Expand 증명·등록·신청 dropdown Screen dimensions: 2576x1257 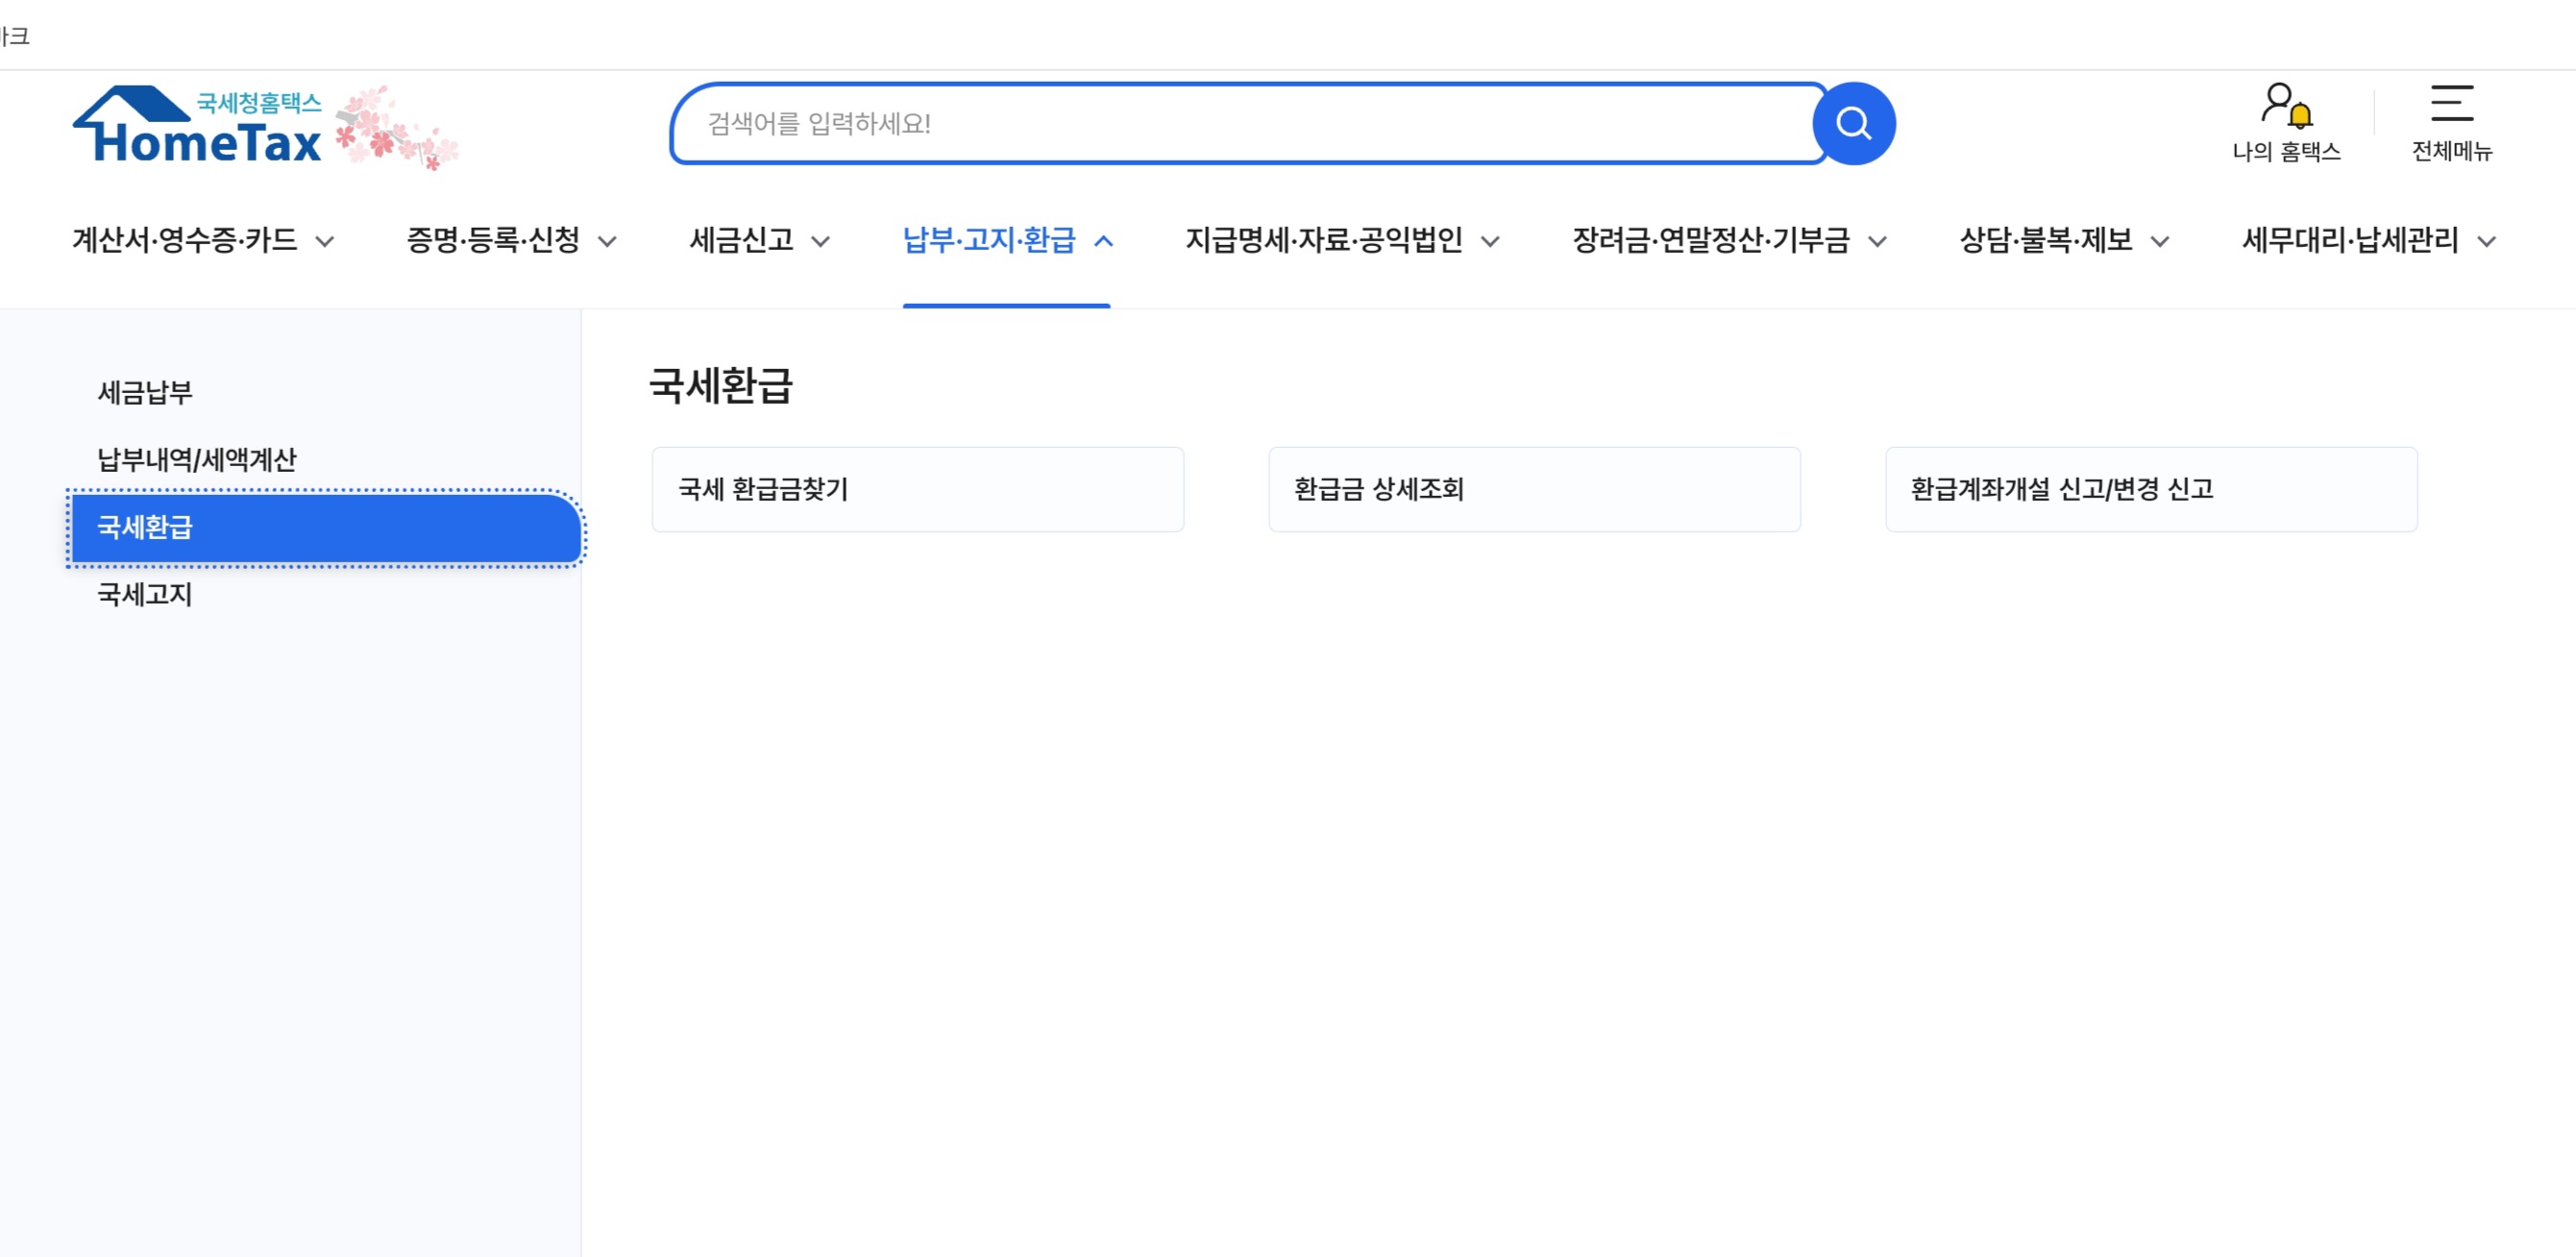point(510,241)
